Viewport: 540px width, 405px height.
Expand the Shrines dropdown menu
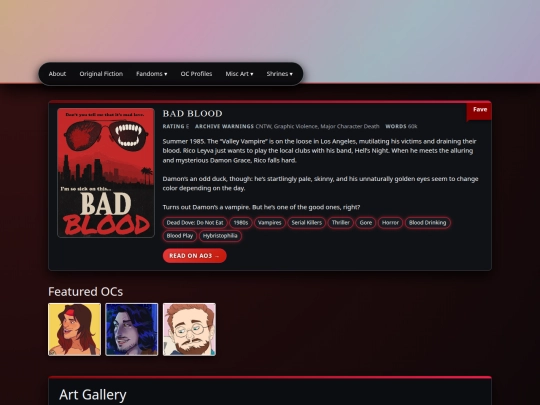coord(280,74)
